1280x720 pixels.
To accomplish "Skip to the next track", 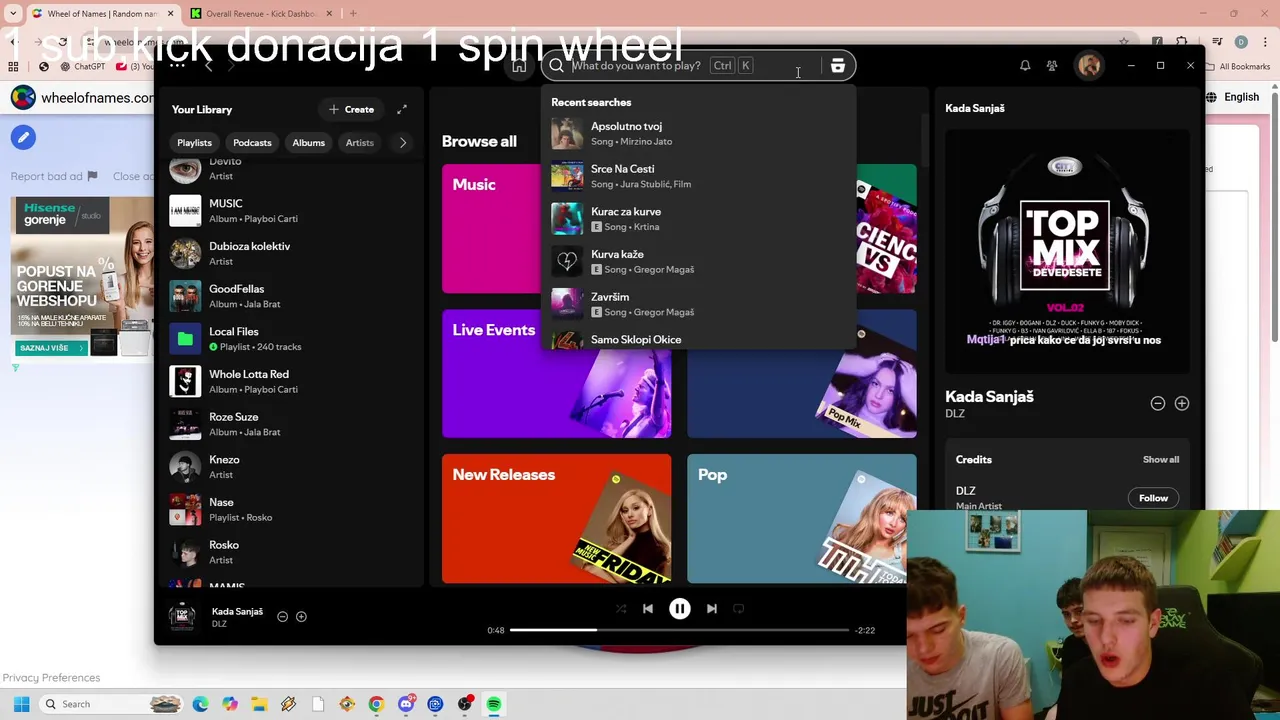I will click(x=712, y=608).
